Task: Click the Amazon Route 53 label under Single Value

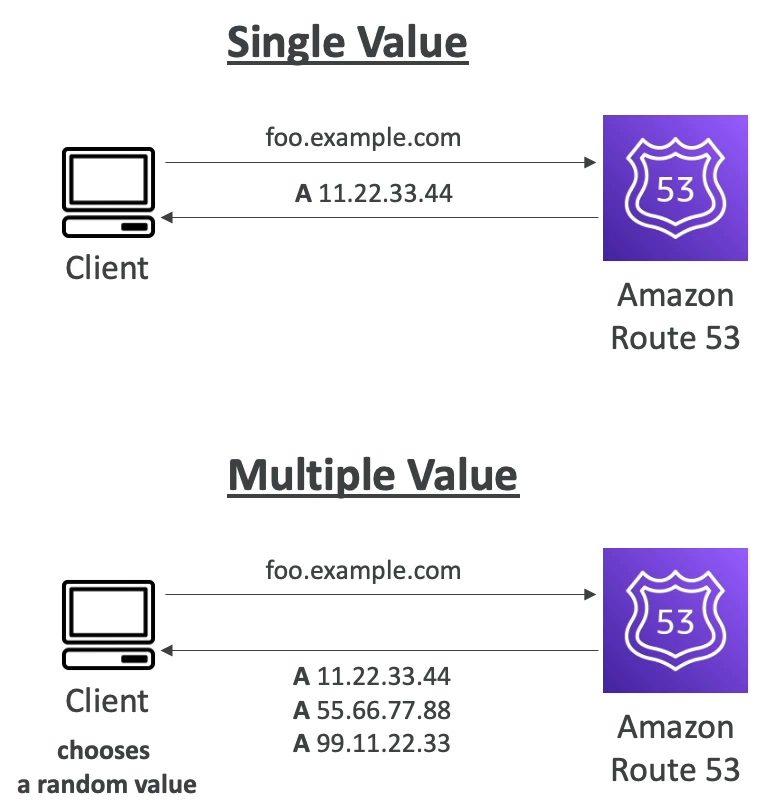Action: (x=675, y=316)
